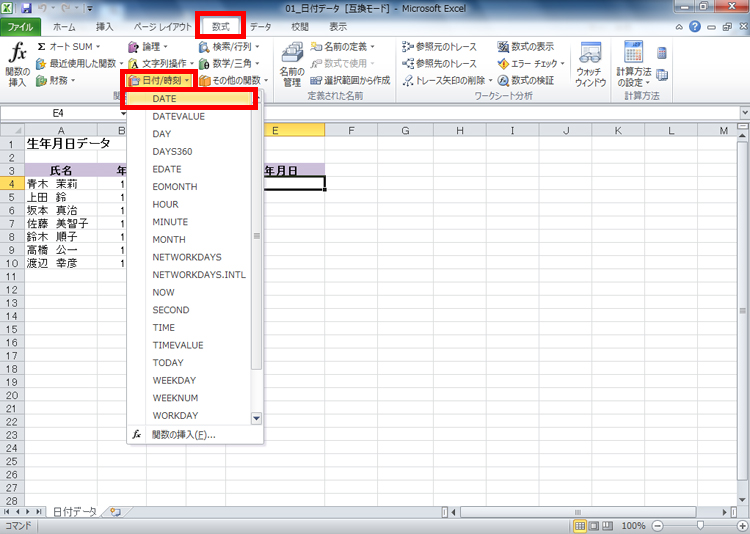Select the NETWORKDAYS.INTL function
This screenshot has width=750, height=534.
tap(189, 275)
